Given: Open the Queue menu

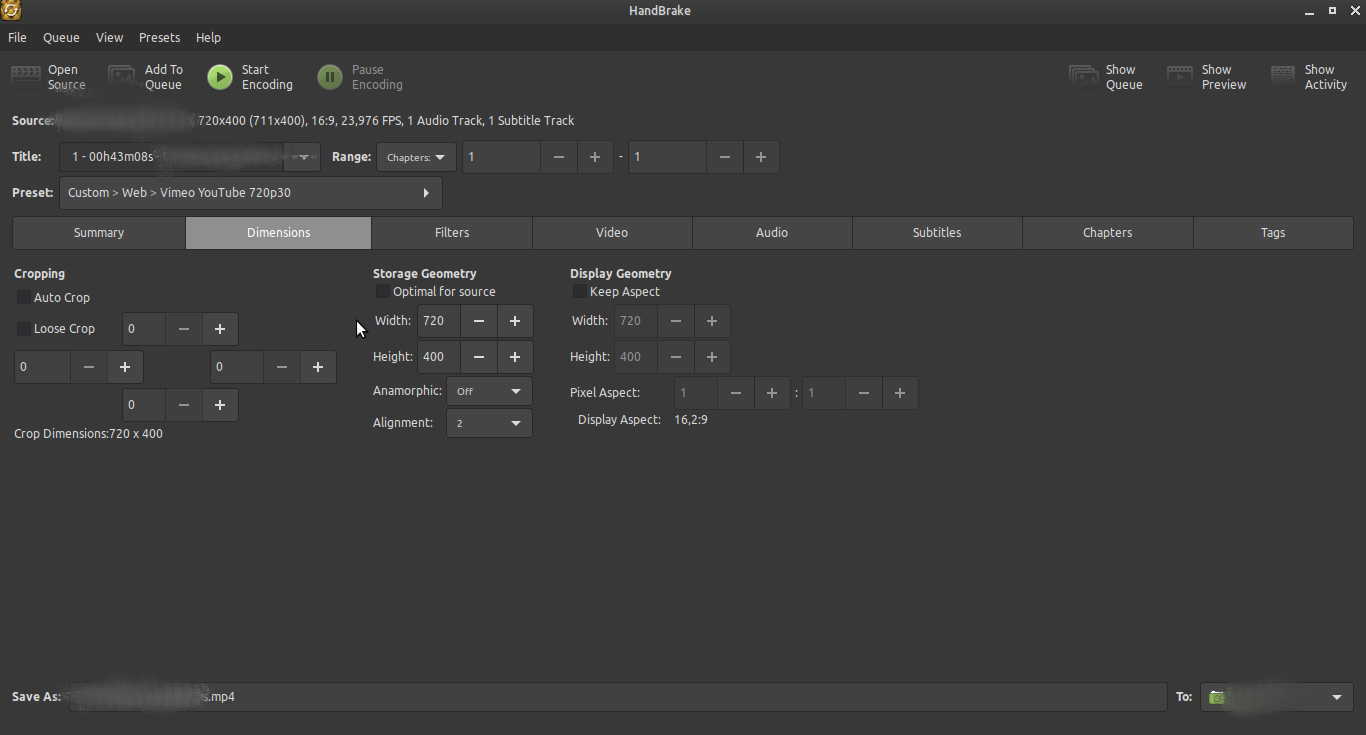Looking at the screenshot, I should pyautogui.click(x=61, y=37).
